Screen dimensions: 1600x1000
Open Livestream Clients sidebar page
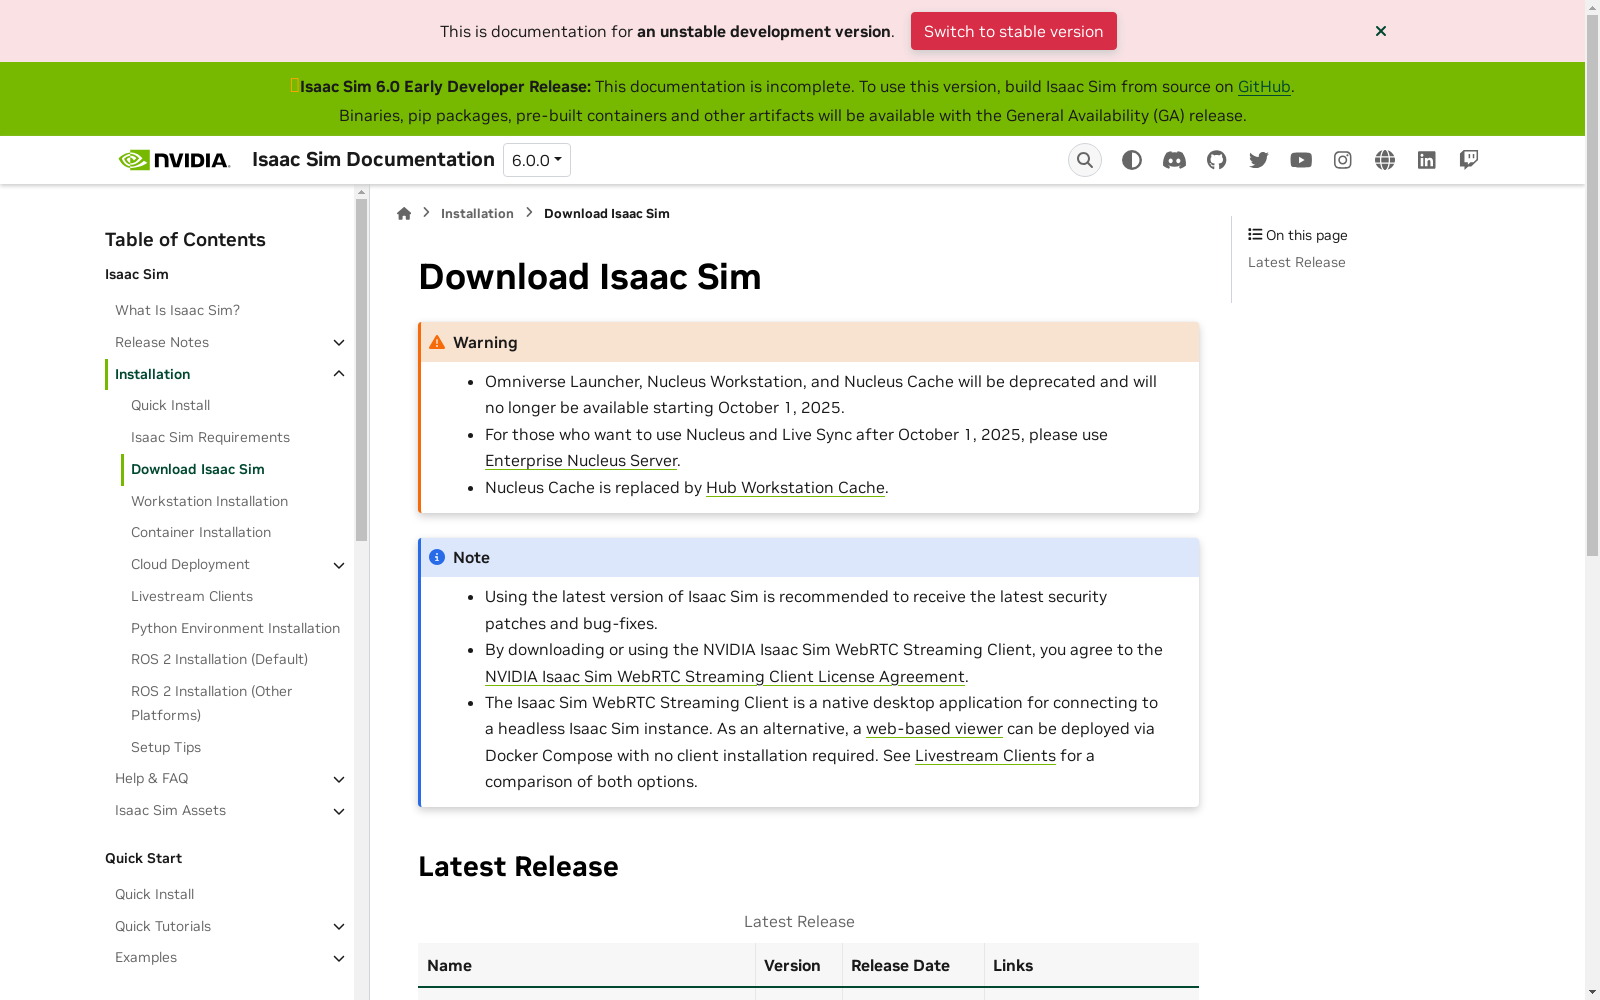(x=192, y=596)
